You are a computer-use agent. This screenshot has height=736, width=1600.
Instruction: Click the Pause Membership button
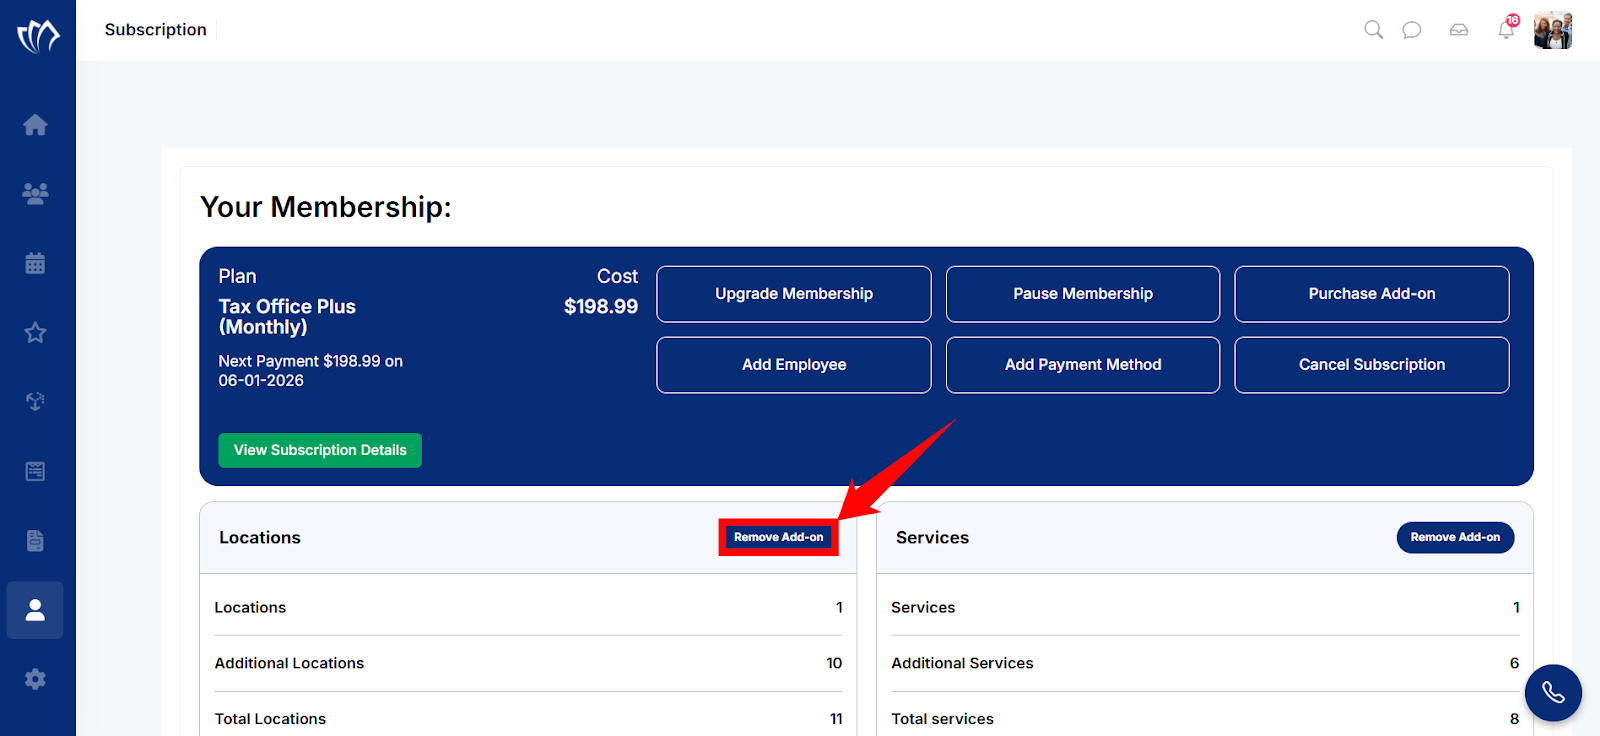click(x=1083, y=294)
